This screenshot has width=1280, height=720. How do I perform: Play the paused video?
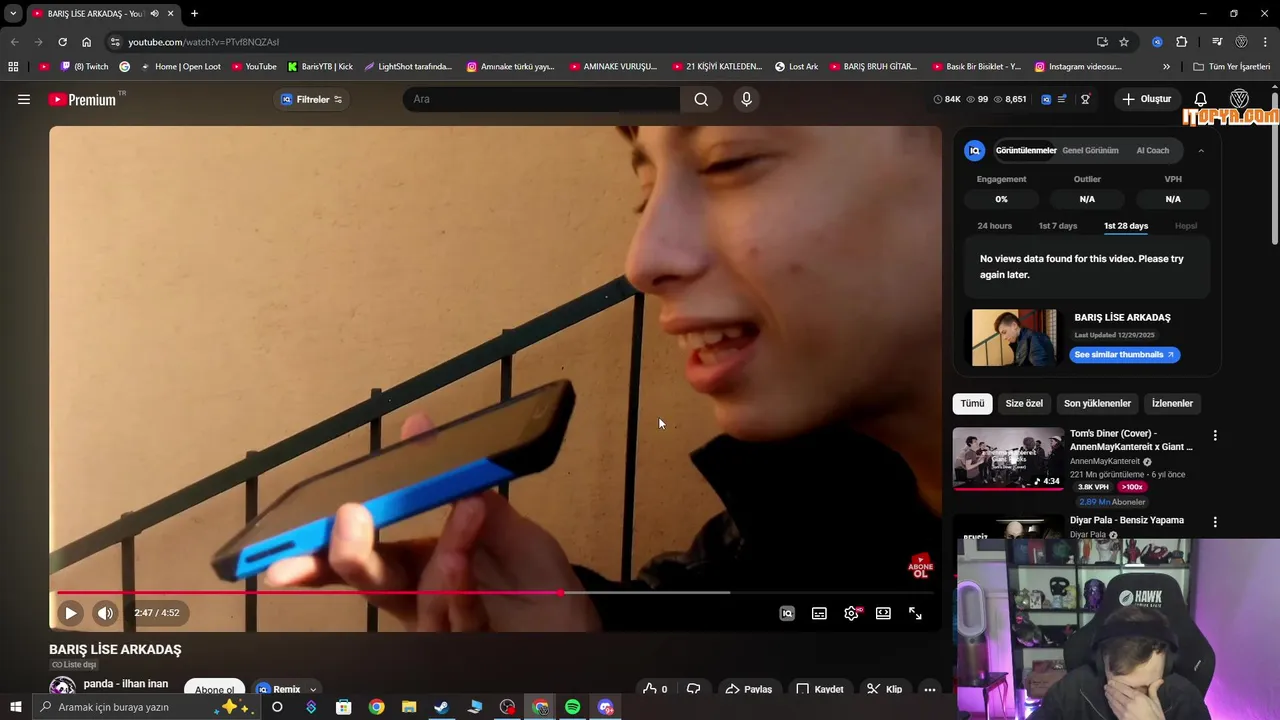[70, 613]
